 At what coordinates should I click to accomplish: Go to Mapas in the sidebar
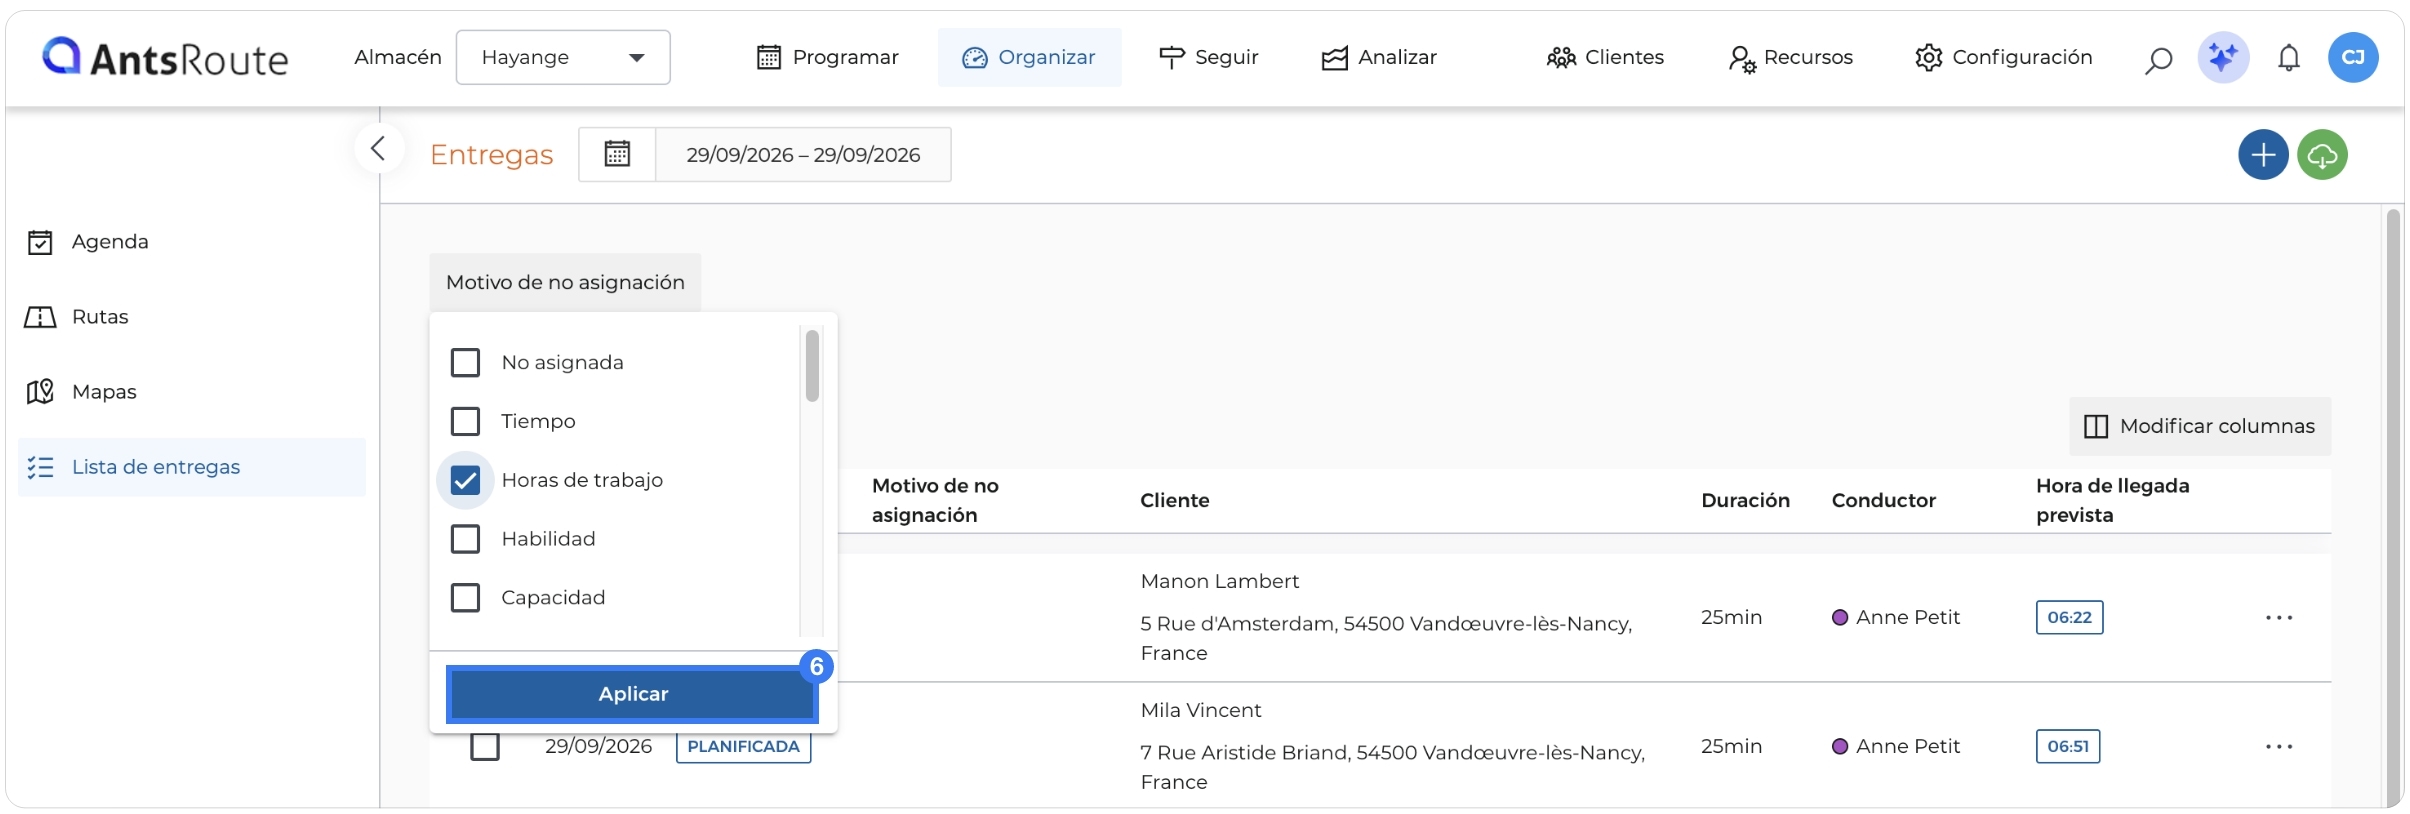191,392
